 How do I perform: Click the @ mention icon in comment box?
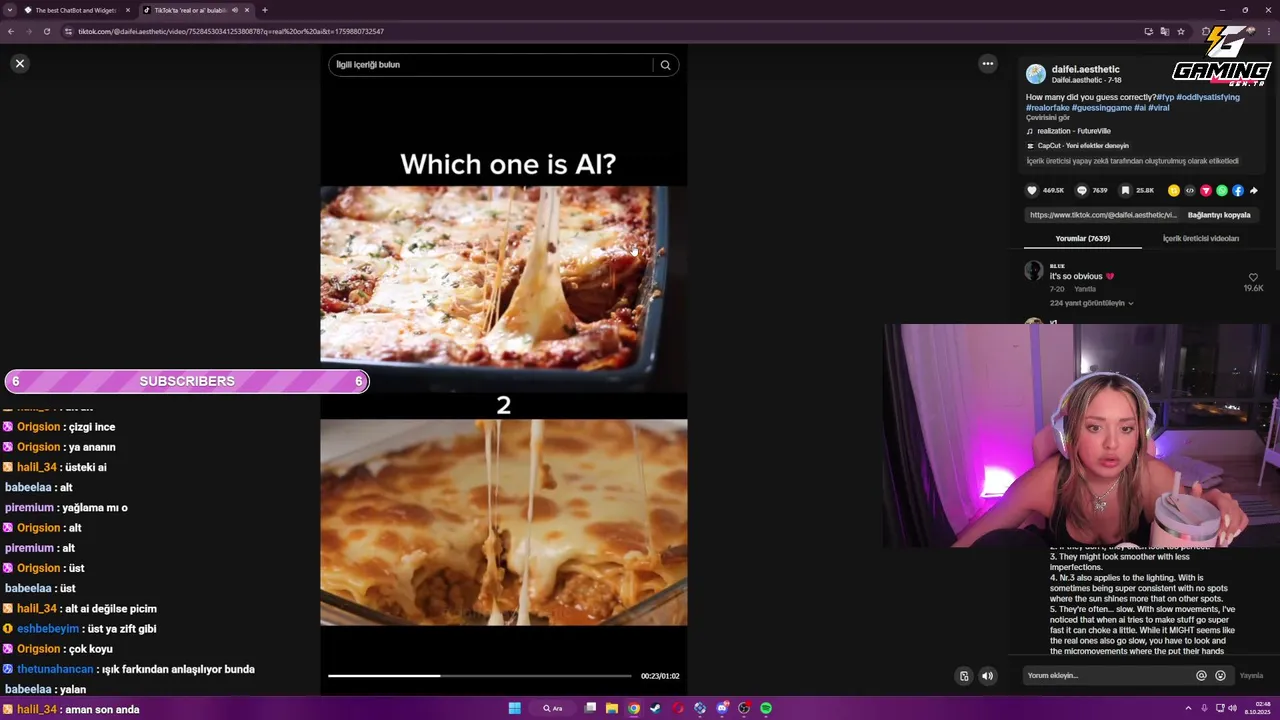(x=1201, y=676)
